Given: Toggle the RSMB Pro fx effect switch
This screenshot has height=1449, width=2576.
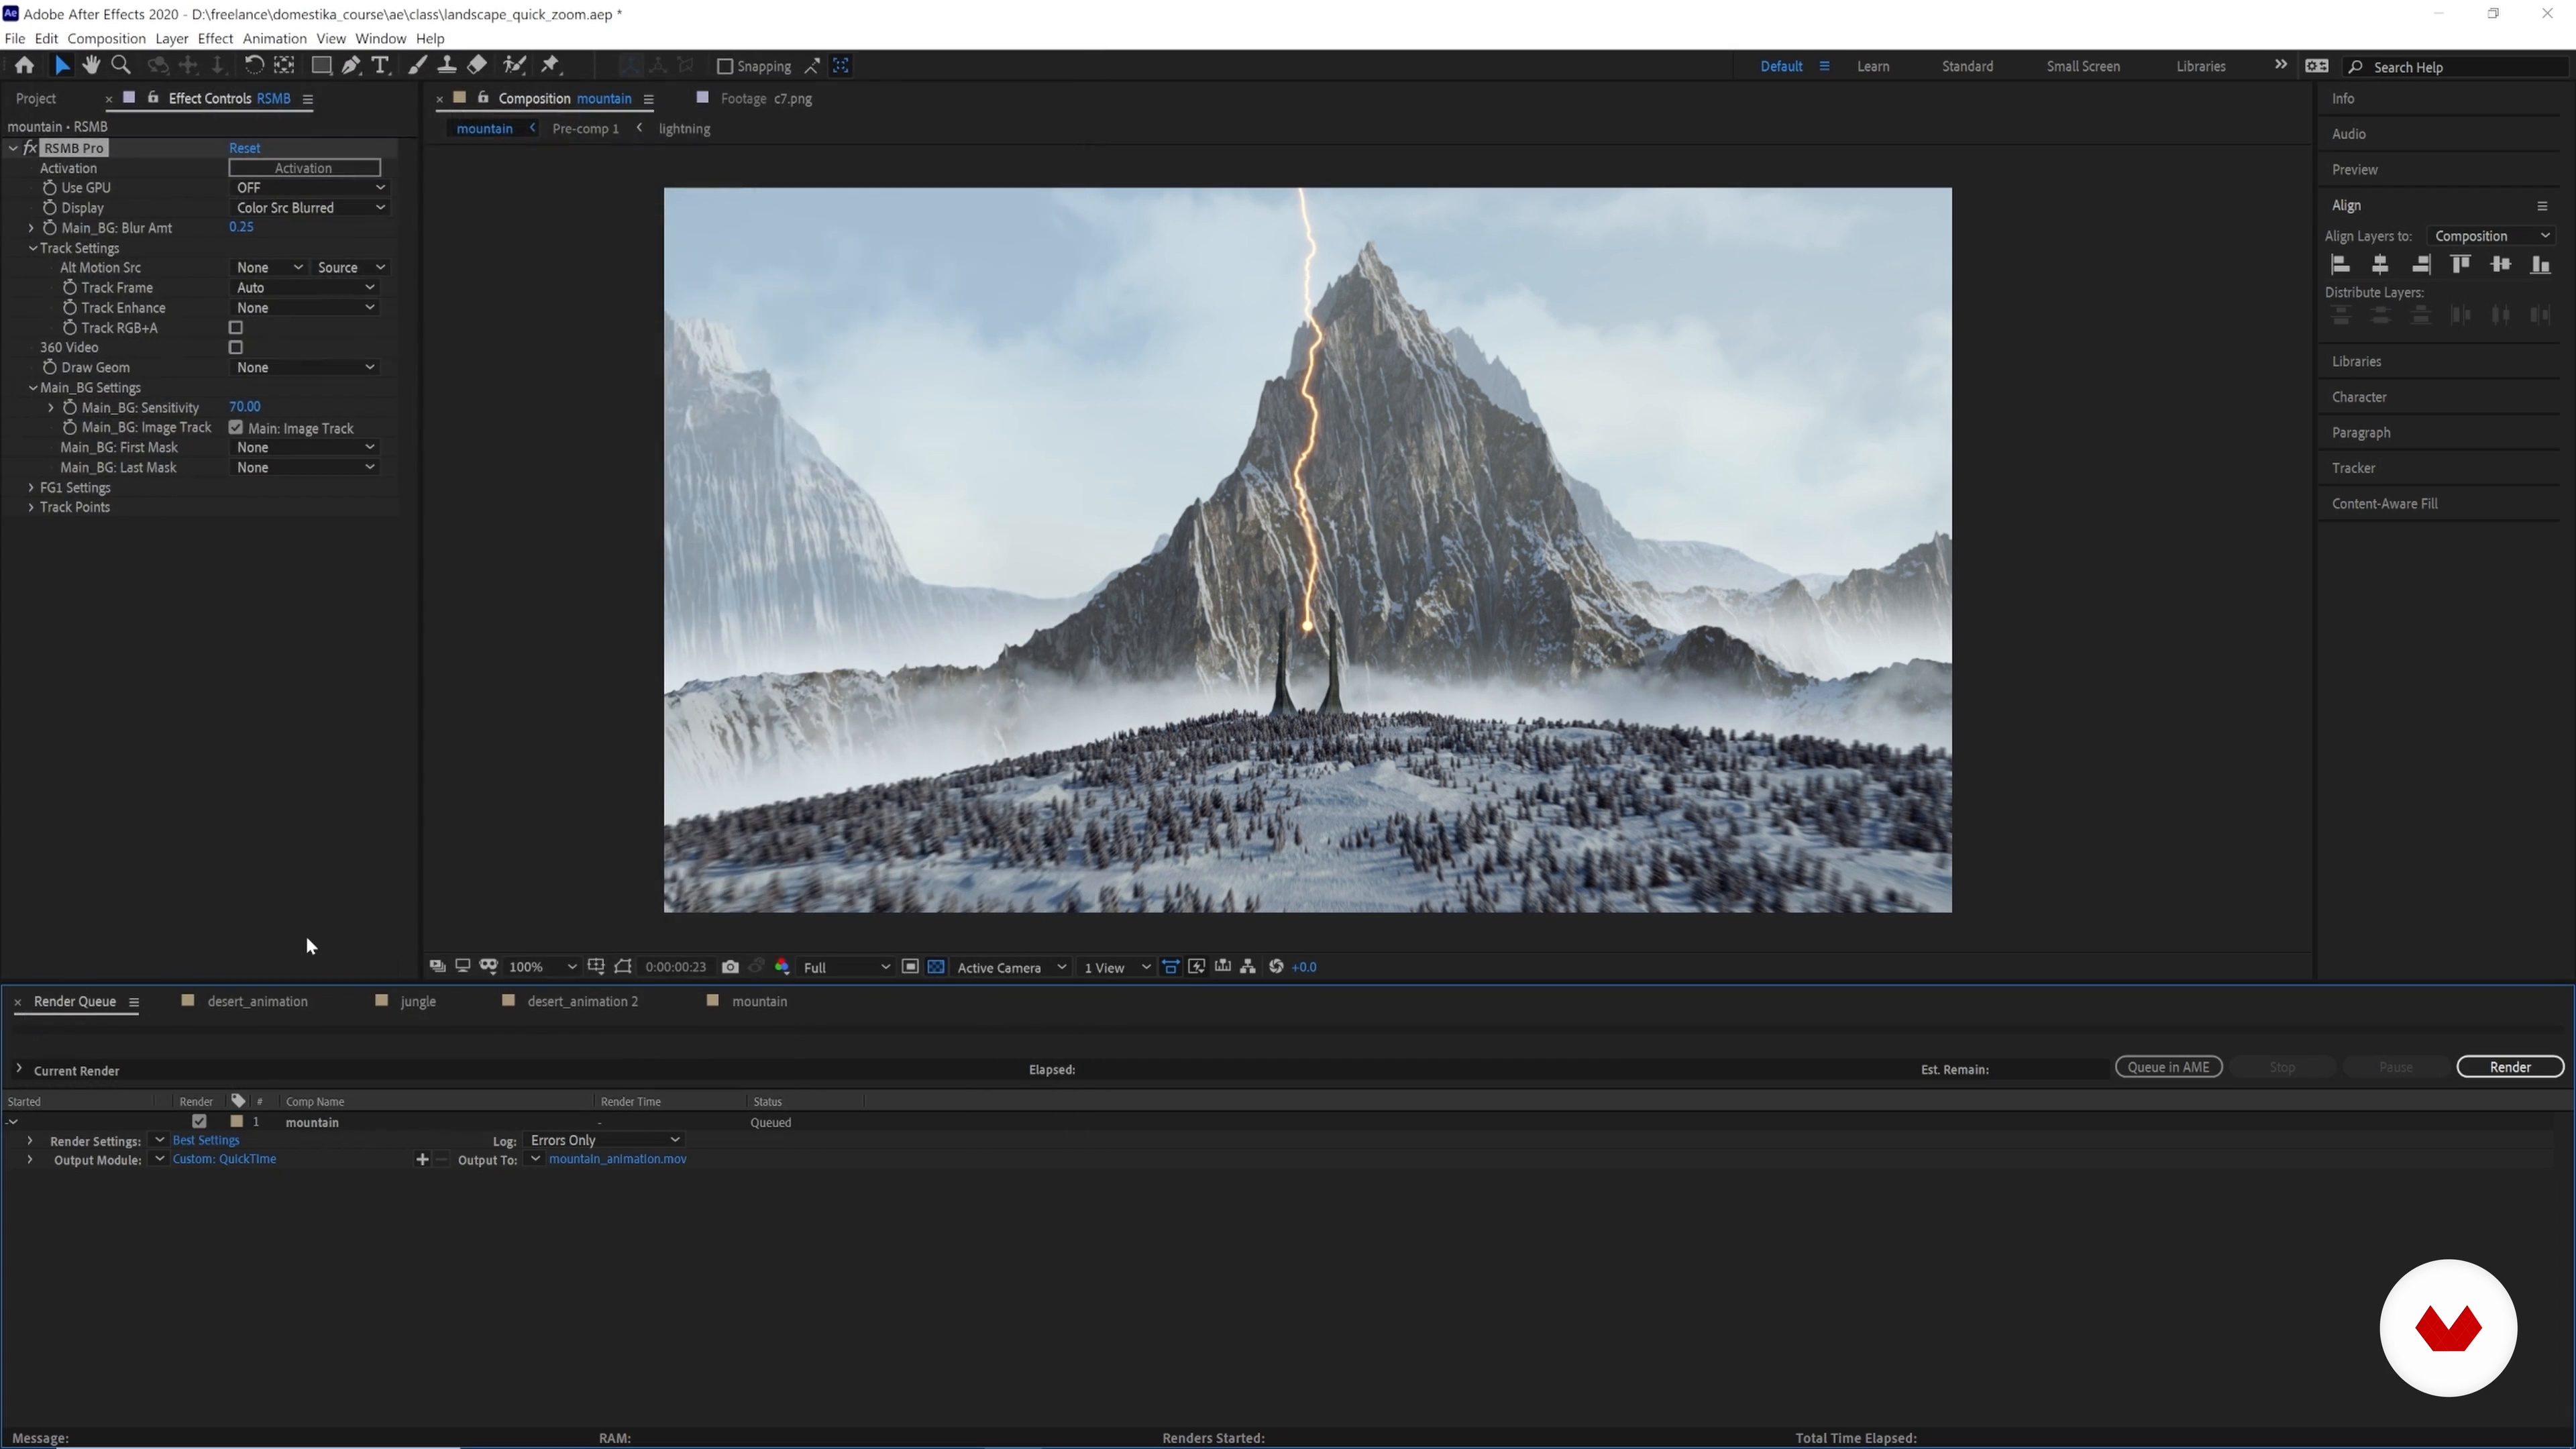Looking at the screenshot, I should tap(30, 148).
